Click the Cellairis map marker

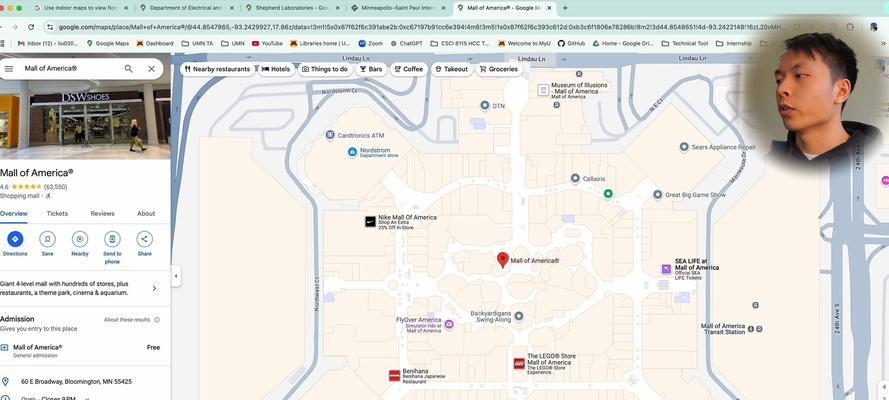(575, 178)
